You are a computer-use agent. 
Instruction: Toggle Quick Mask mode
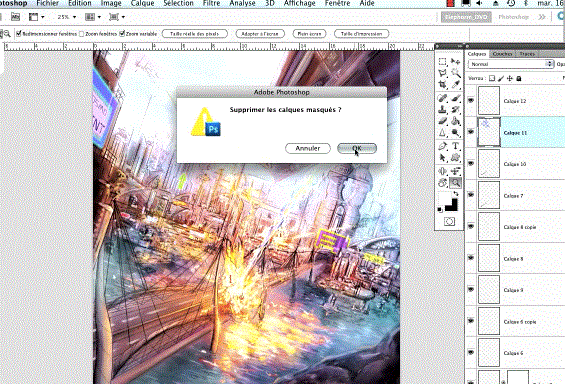pyautogui.click(x=449, y=222)
